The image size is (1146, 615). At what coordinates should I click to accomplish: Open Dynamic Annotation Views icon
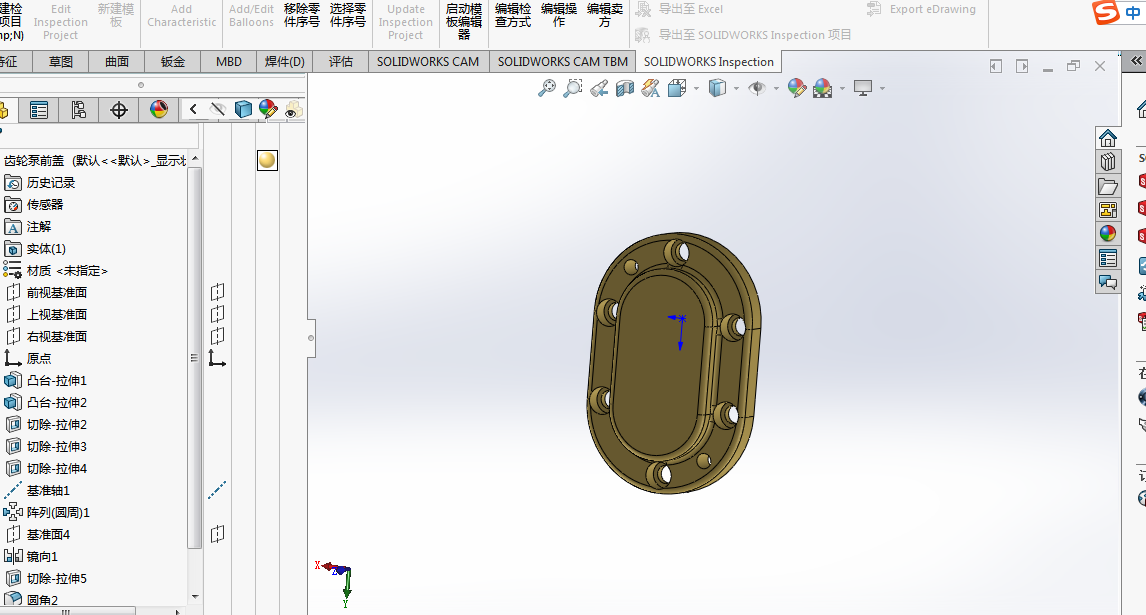pos(650,88)
